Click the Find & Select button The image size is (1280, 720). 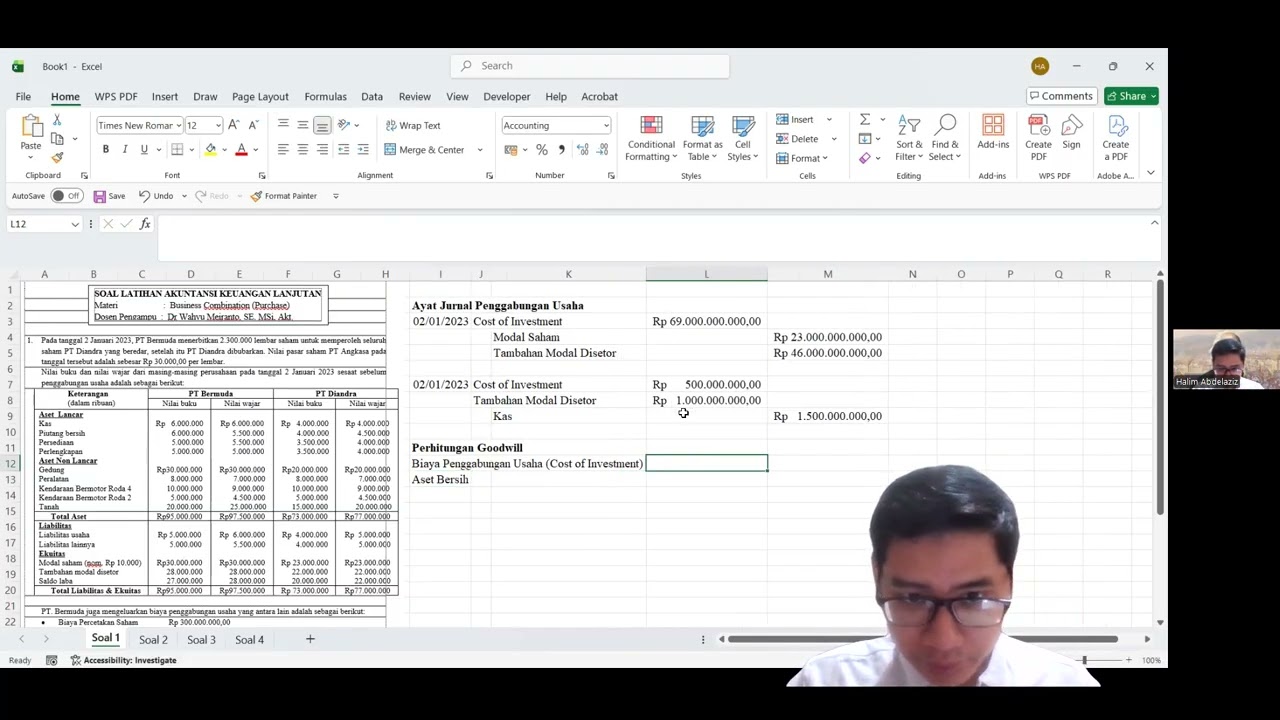pyautogui.click(x=945, y=138)
